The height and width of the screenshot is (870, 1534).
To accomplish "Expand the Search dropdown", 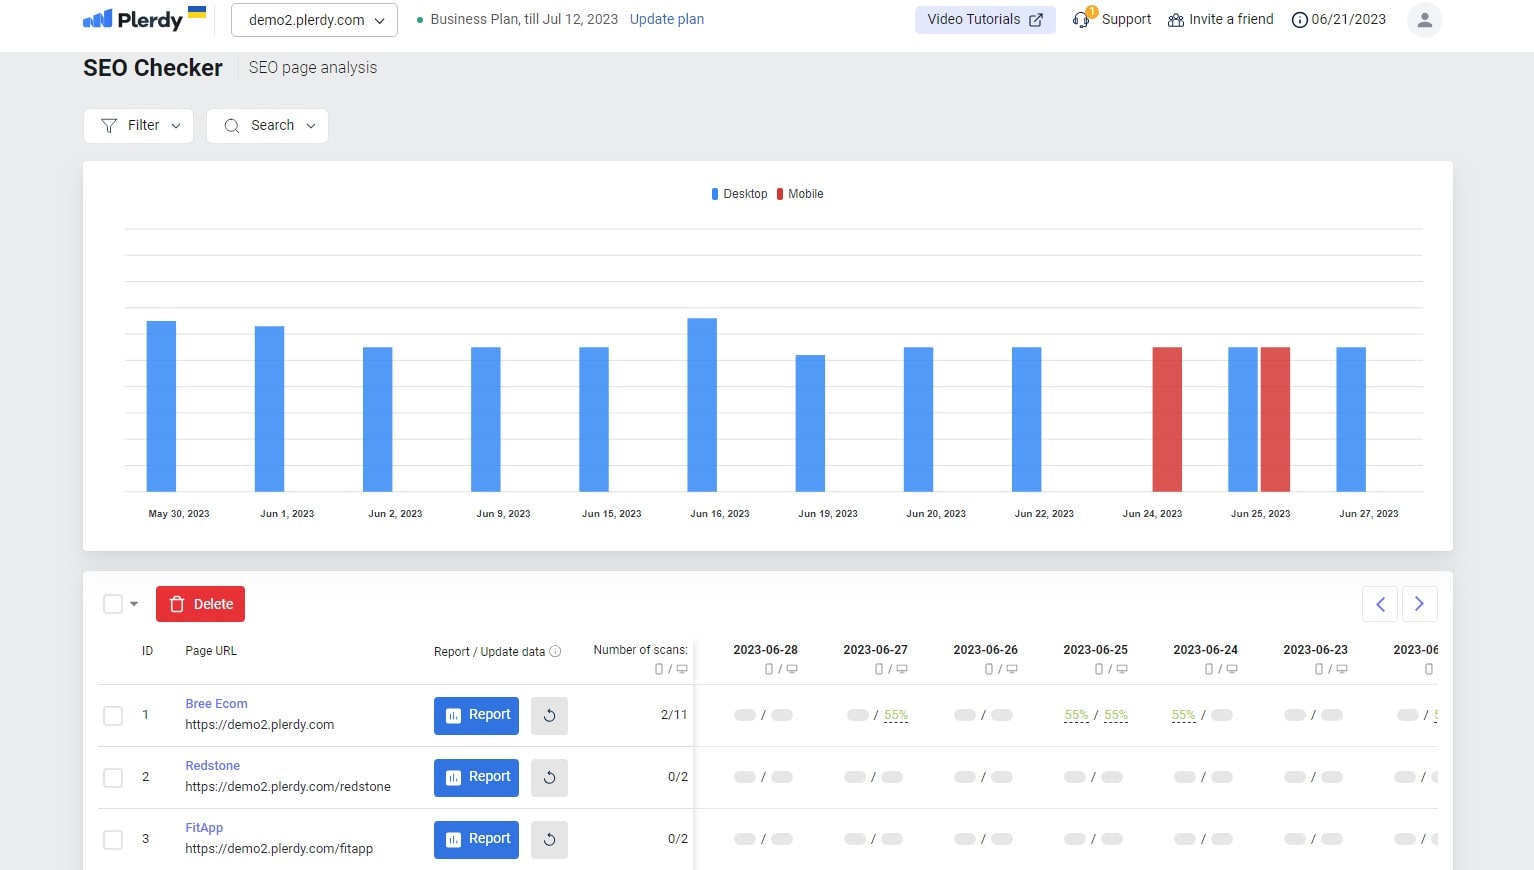I will 267,125.
